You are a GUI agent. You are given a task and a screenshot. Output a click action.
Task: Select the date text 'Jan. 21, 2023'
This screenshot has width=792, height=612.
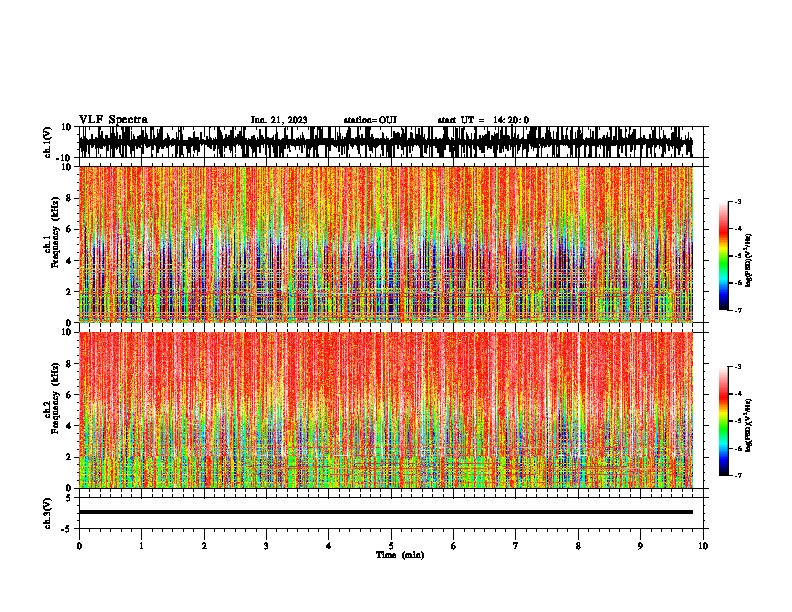(279, 120)
